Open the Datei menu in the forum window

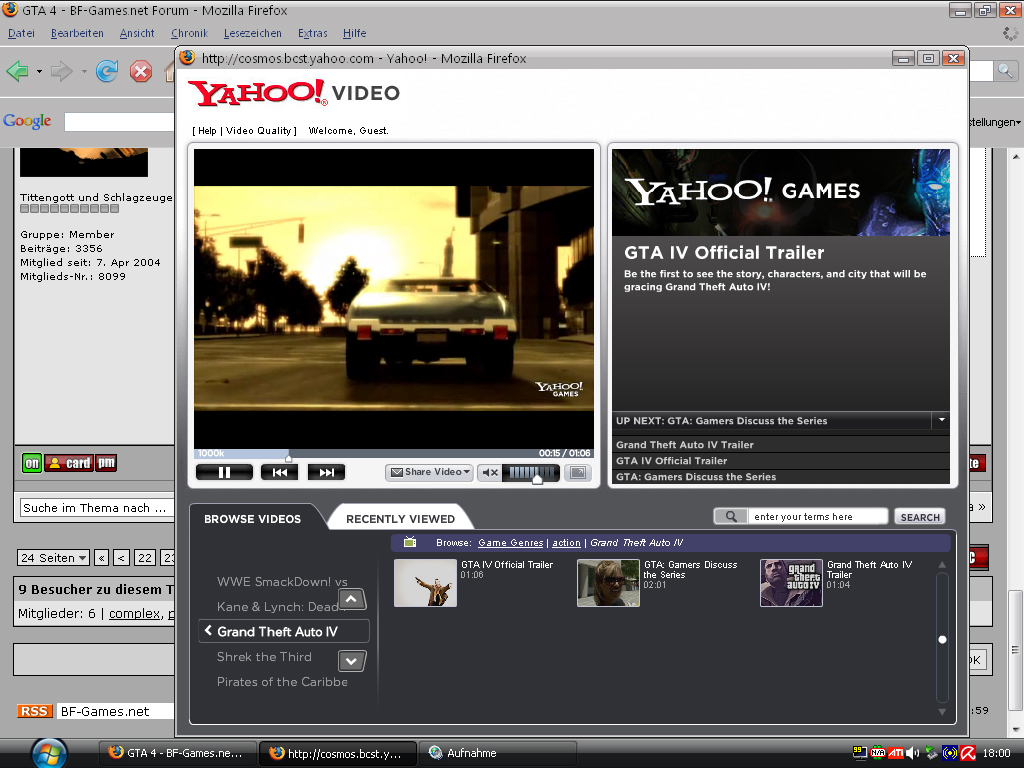coord(21,33)
